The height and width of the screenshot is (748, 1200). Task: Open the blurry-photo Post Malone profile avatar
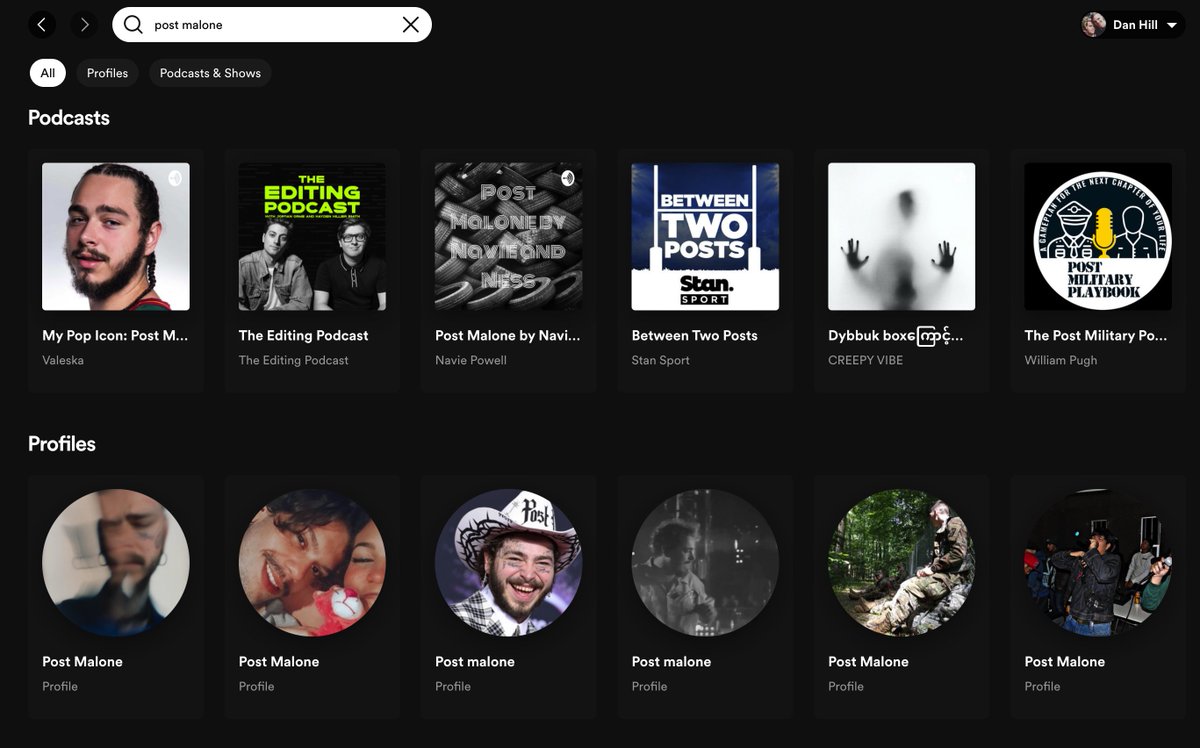point(116,563)
